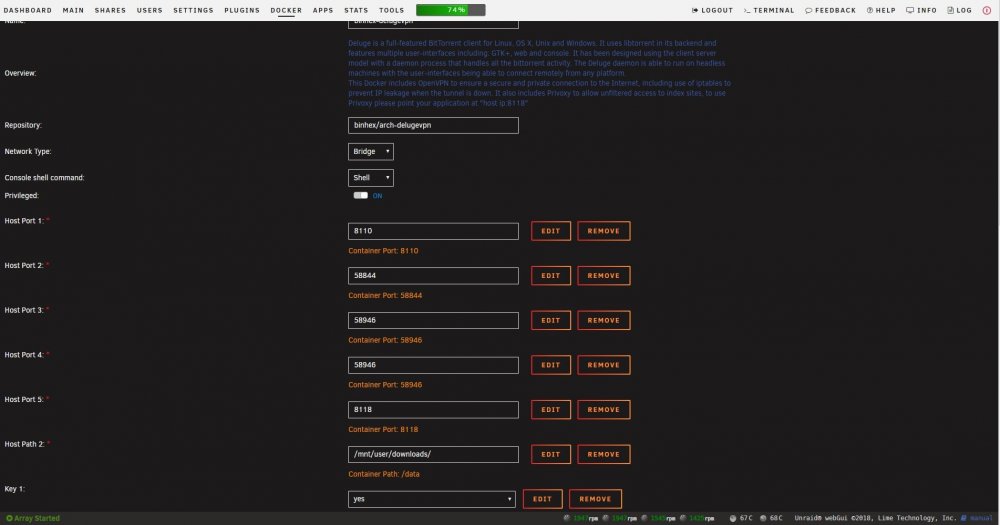Screen dimensions: 1000x525
Task: Remove Host Path 2
Action: click(603, 454)
